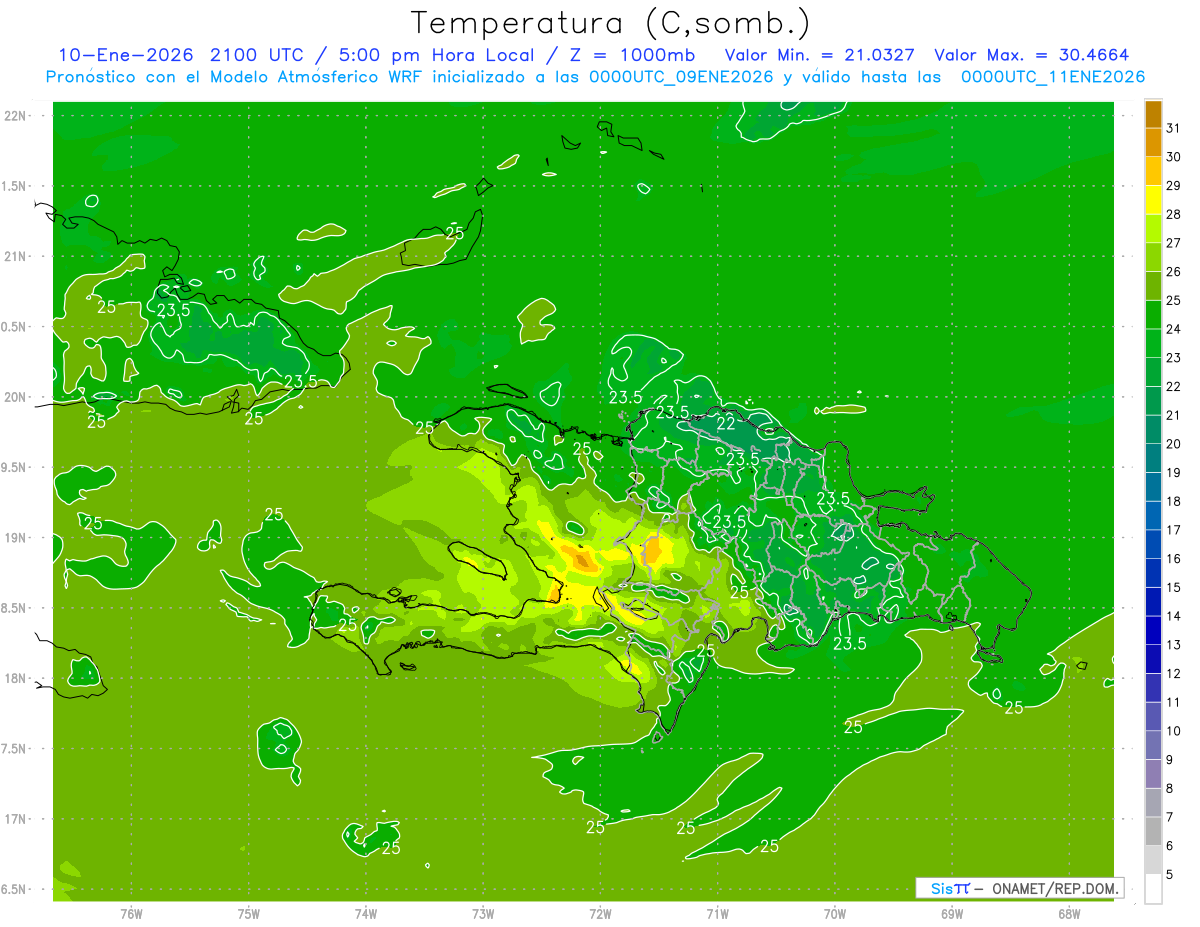Click the legend scale value '15'
The height and width of the screenshot is (927, 1200).
coord(1173,587)
